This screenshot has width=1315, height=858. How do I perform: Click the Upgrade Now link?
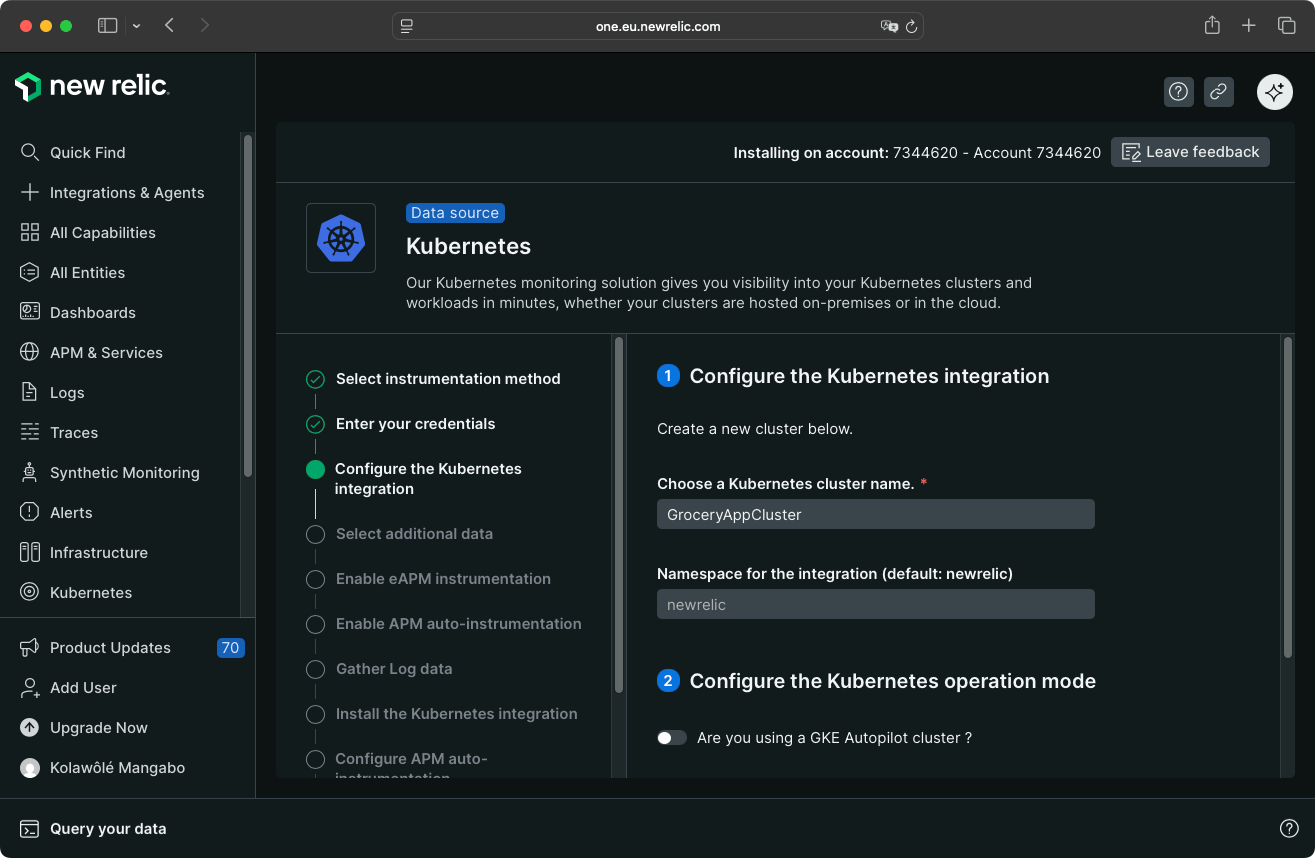click(x=98, y=727)
